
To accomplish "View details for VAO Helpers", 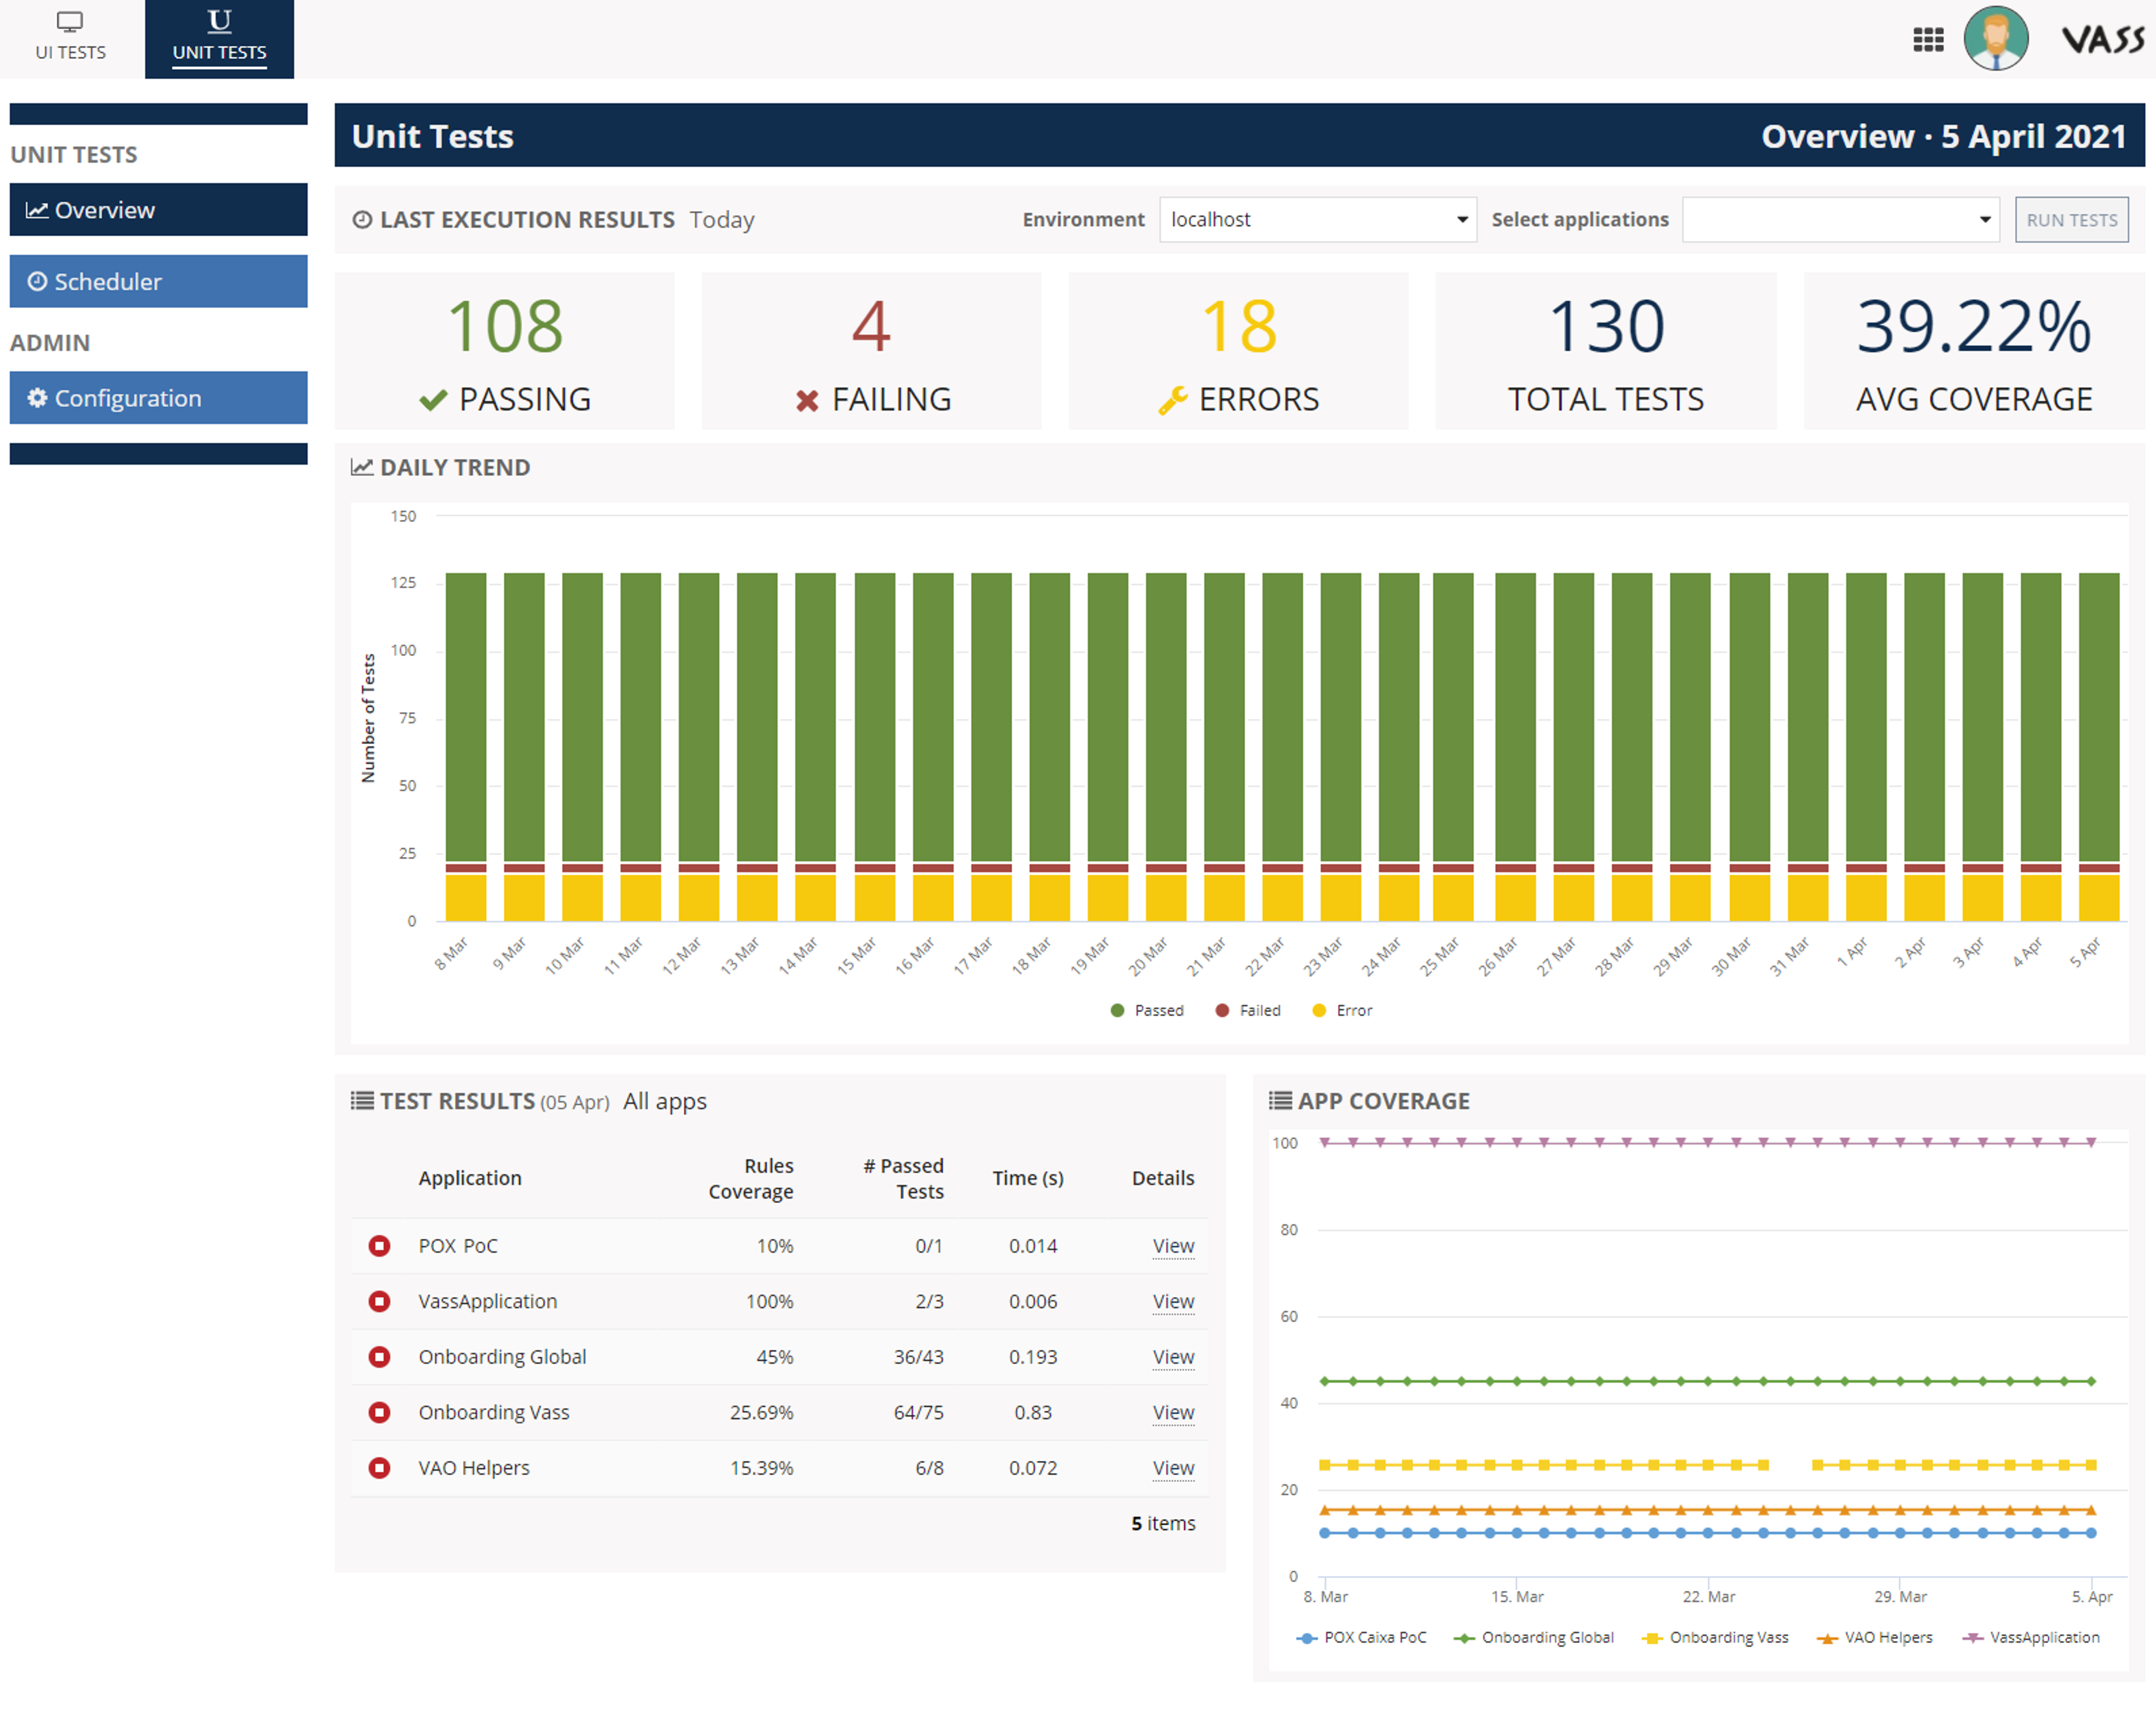I will pyautogui.click(x=1172, y=1468).
